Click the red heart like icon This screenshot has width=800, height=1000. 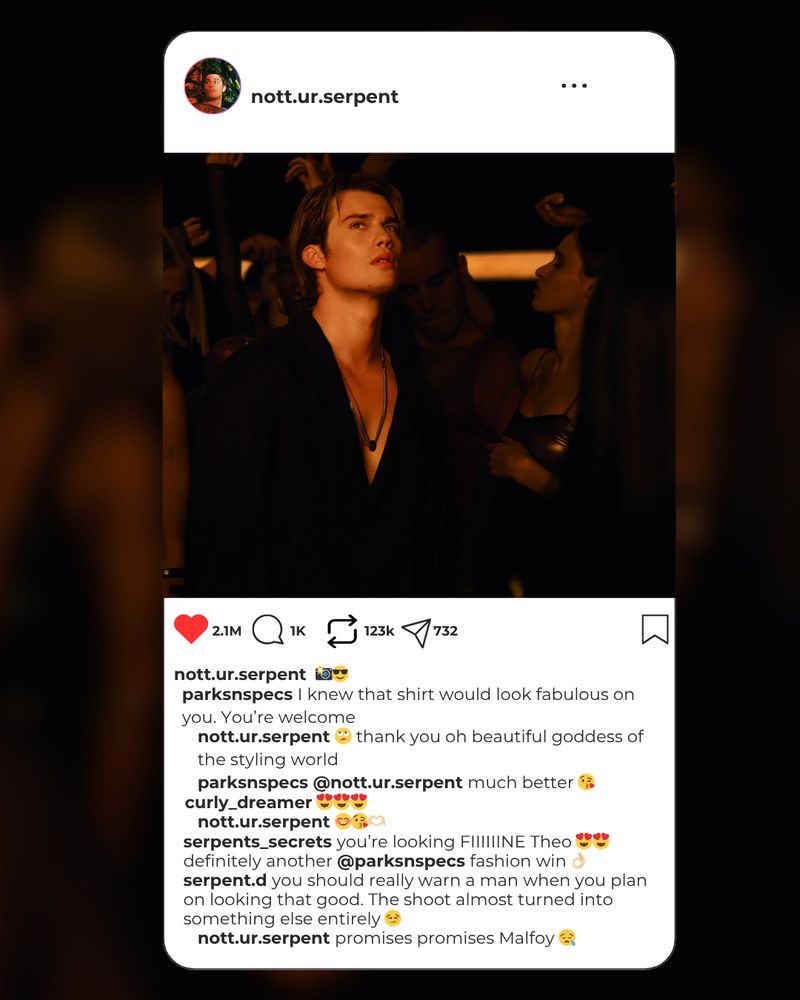pyautogui.click(x=191, y=629)
